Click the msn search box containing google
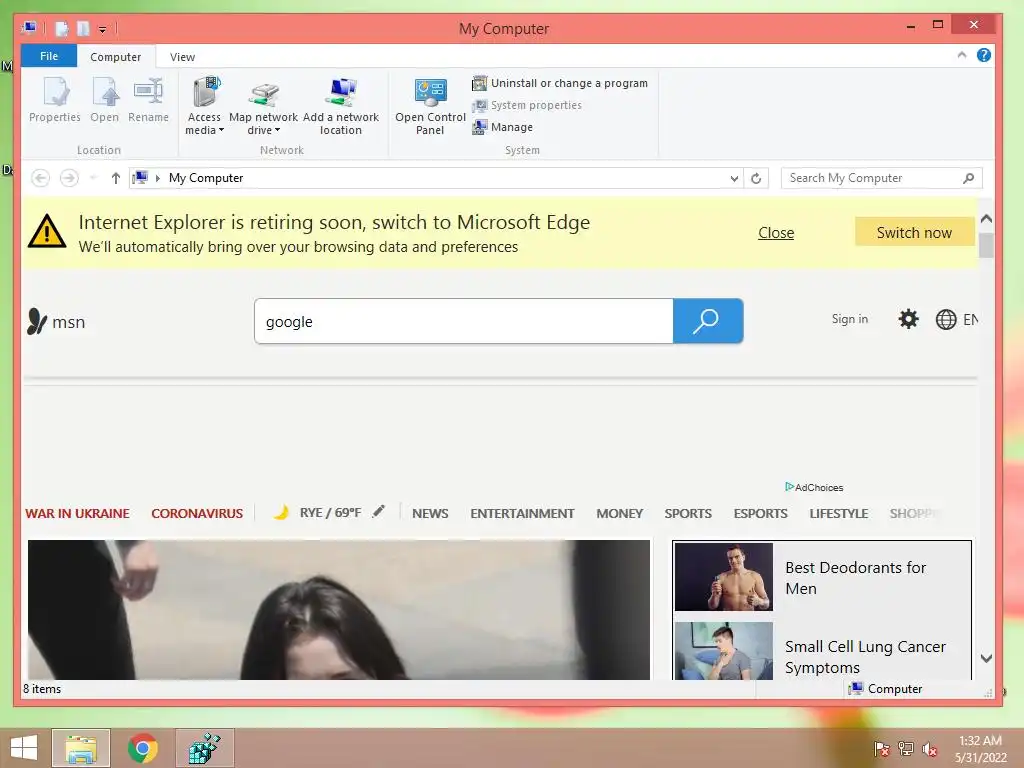The height and width of the screenshot is (768, 1024). (x=464, y=321)
